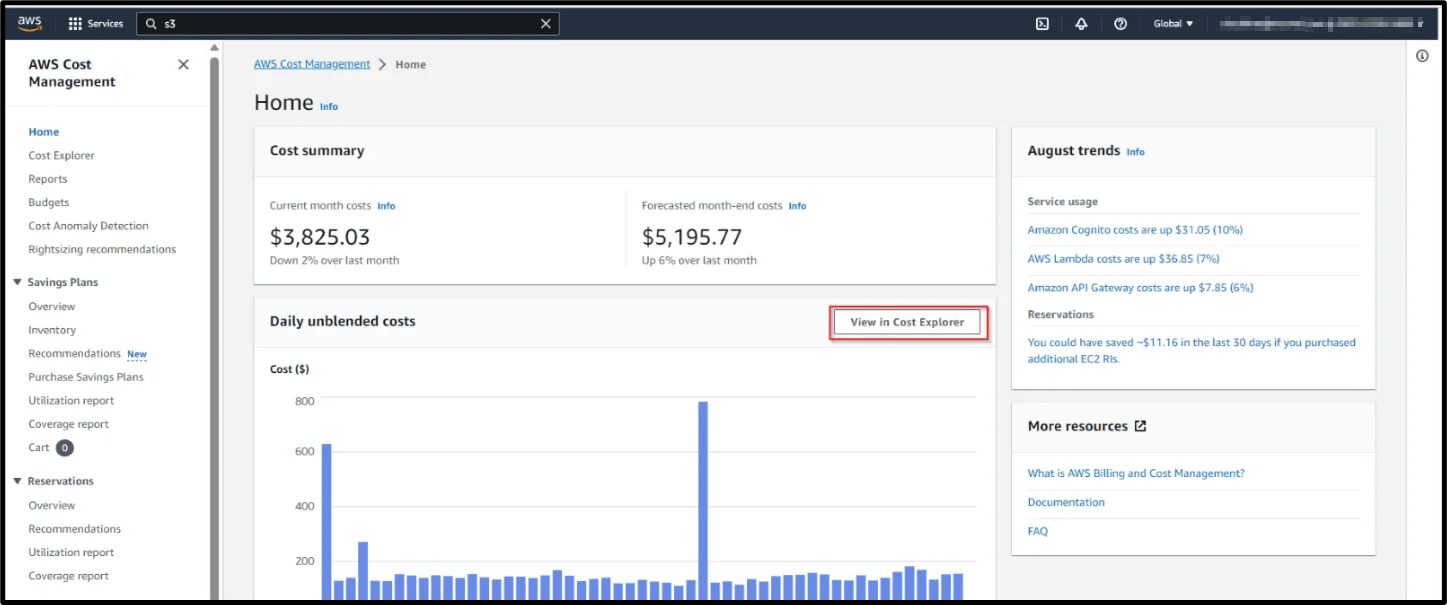Open the Global region dropdown
Screen dimensions: 1447x605
pos(1171,22)
